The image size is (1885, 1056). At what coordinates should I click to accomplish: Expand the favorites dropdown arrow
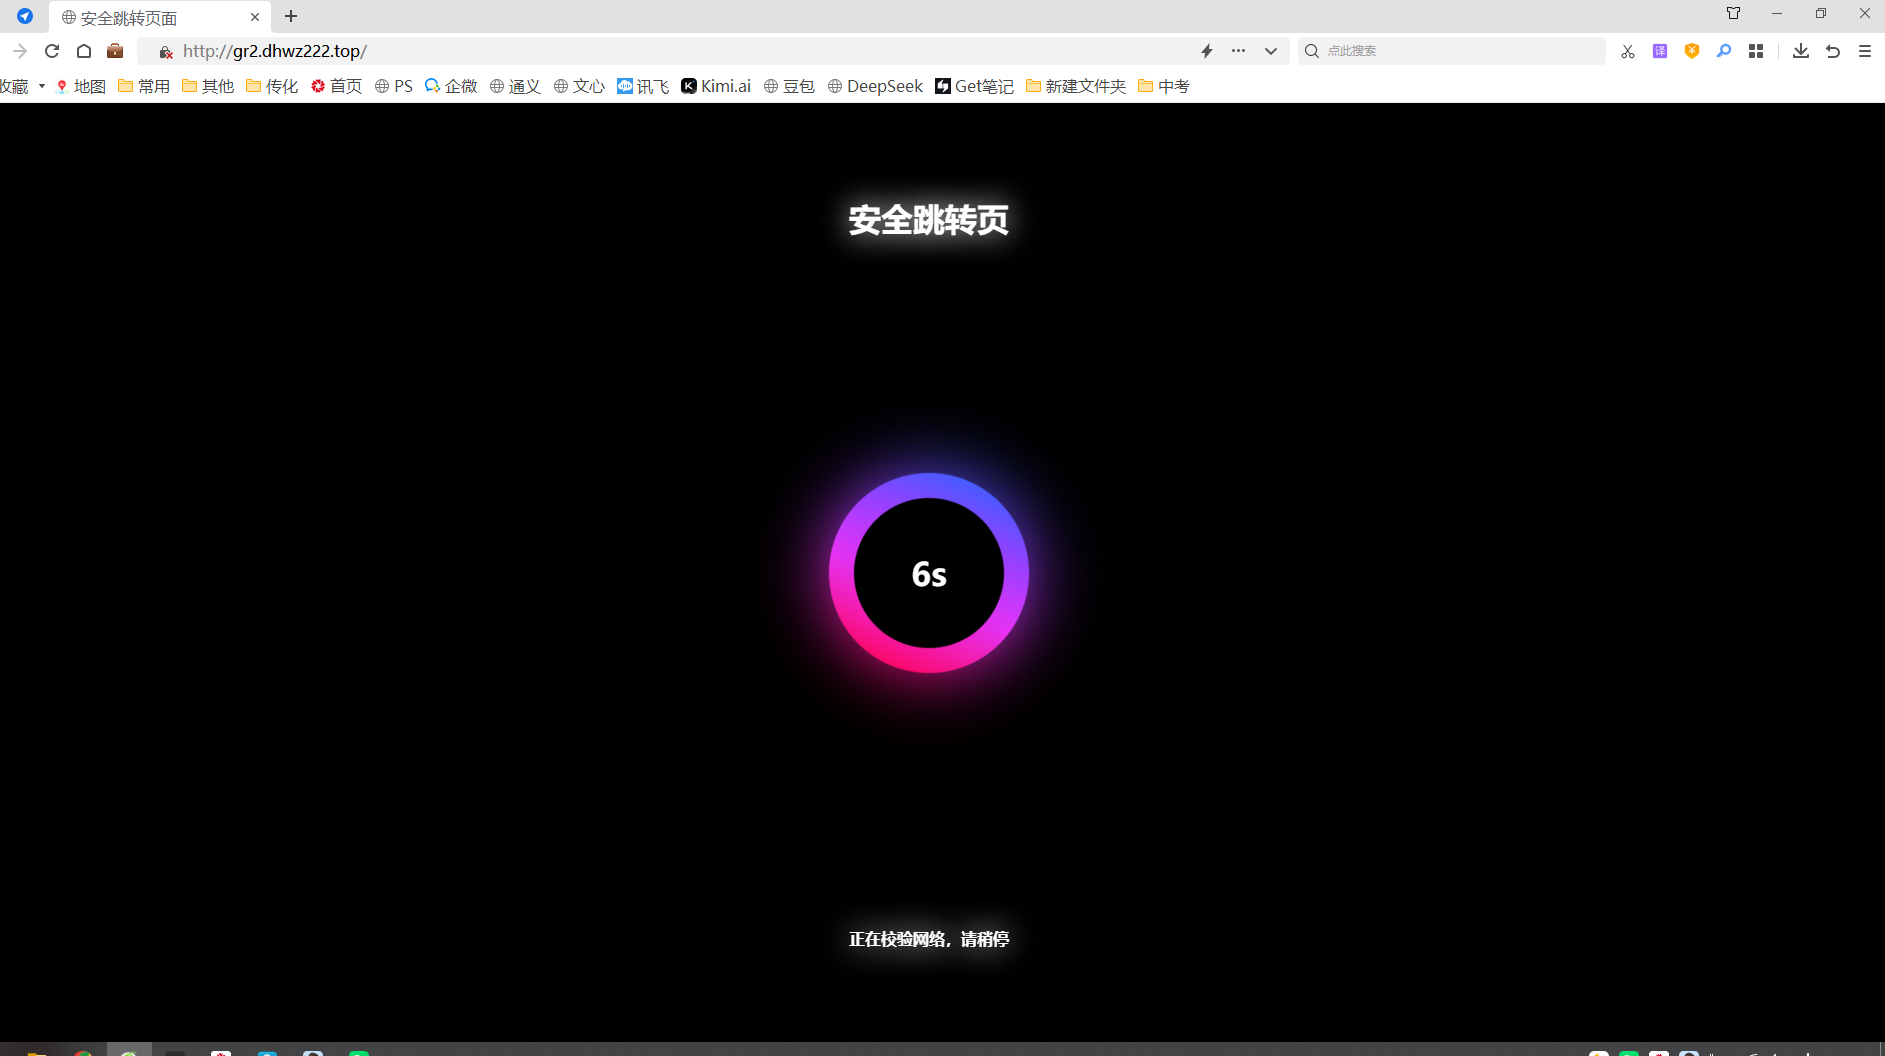point(42,86)
